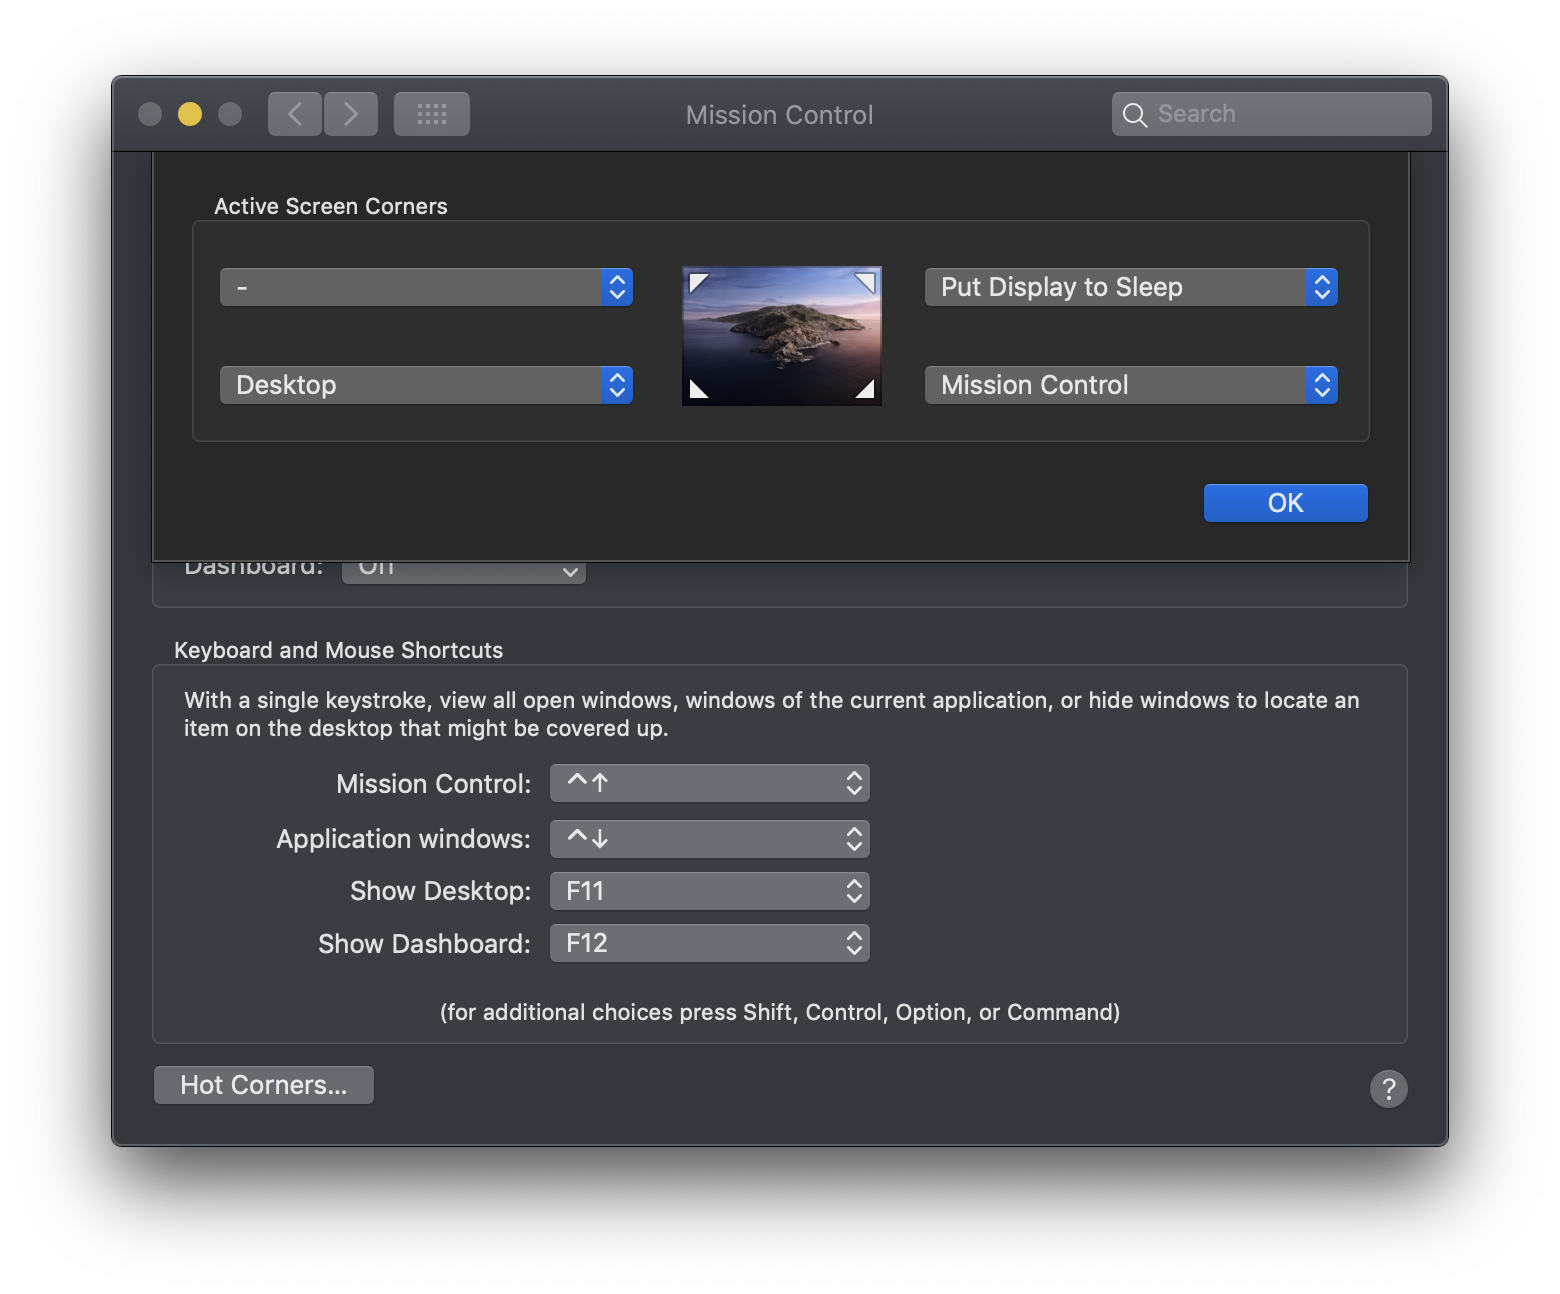This screenshot has width=1560, height=1294.
Task: Change the Show Dashboard F12 shortcut
Action: [709, 943]
